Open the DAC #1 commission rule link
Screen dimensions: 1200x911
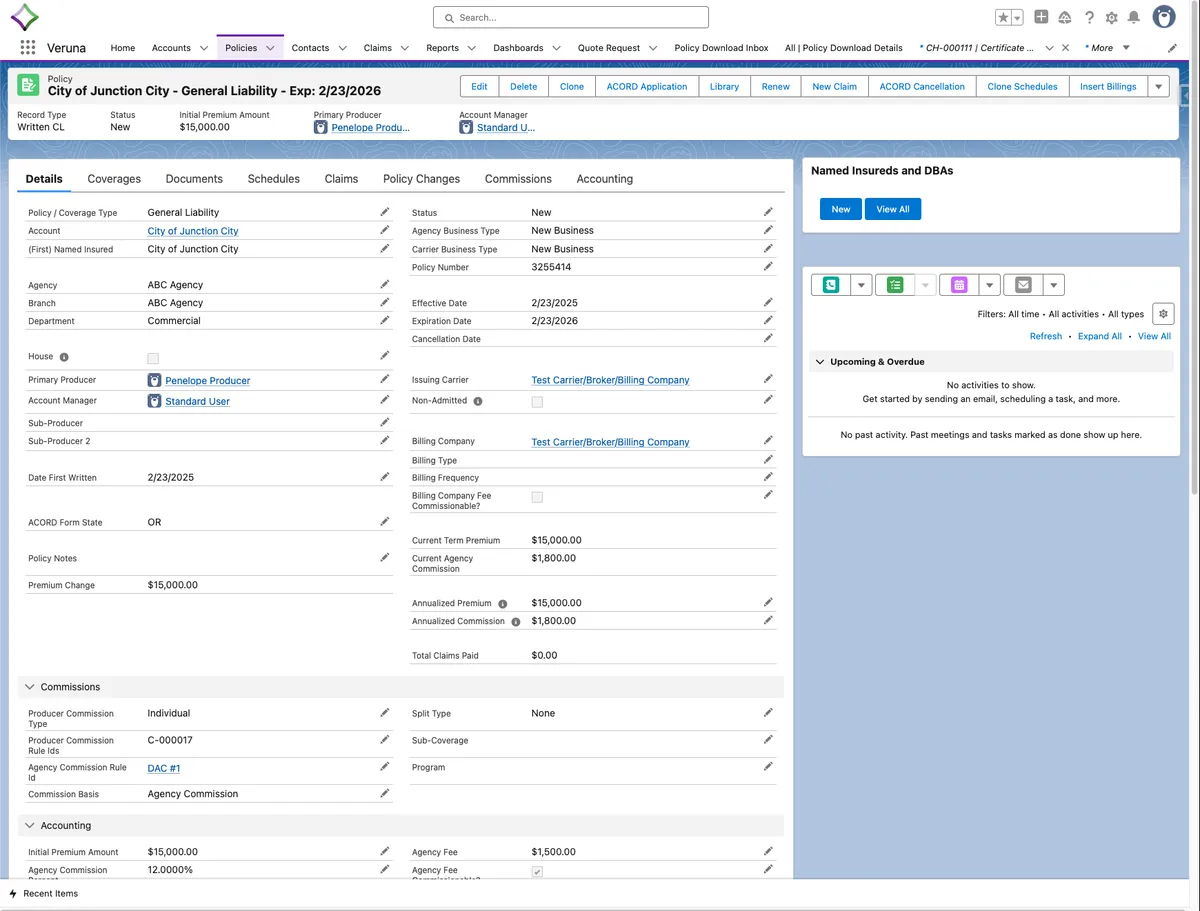[x=164, y=769]
